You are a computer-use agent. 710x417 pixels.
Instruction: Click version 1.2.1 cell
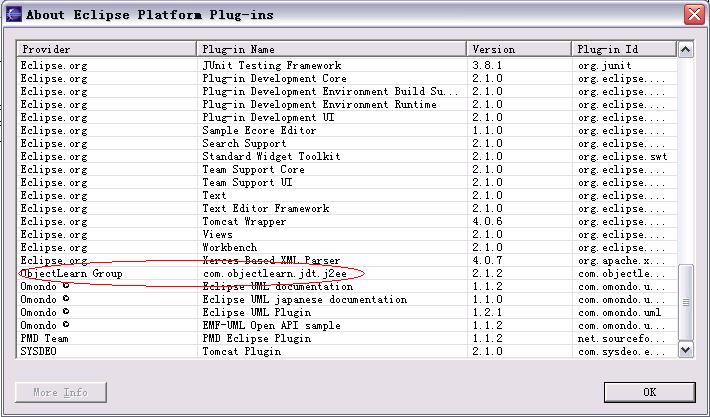pyautogui.click(x=488, y=312)
